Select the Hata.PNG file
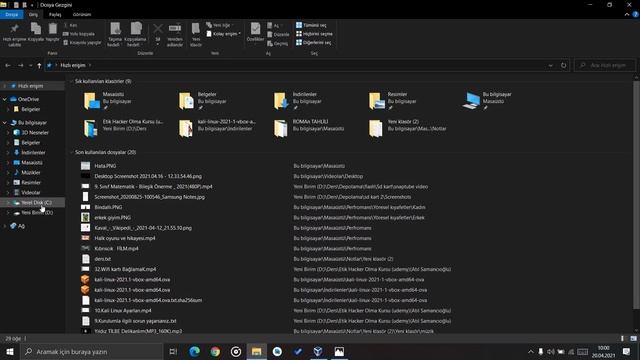The height and width of the screenshot is (360, 640). [105, 166]
